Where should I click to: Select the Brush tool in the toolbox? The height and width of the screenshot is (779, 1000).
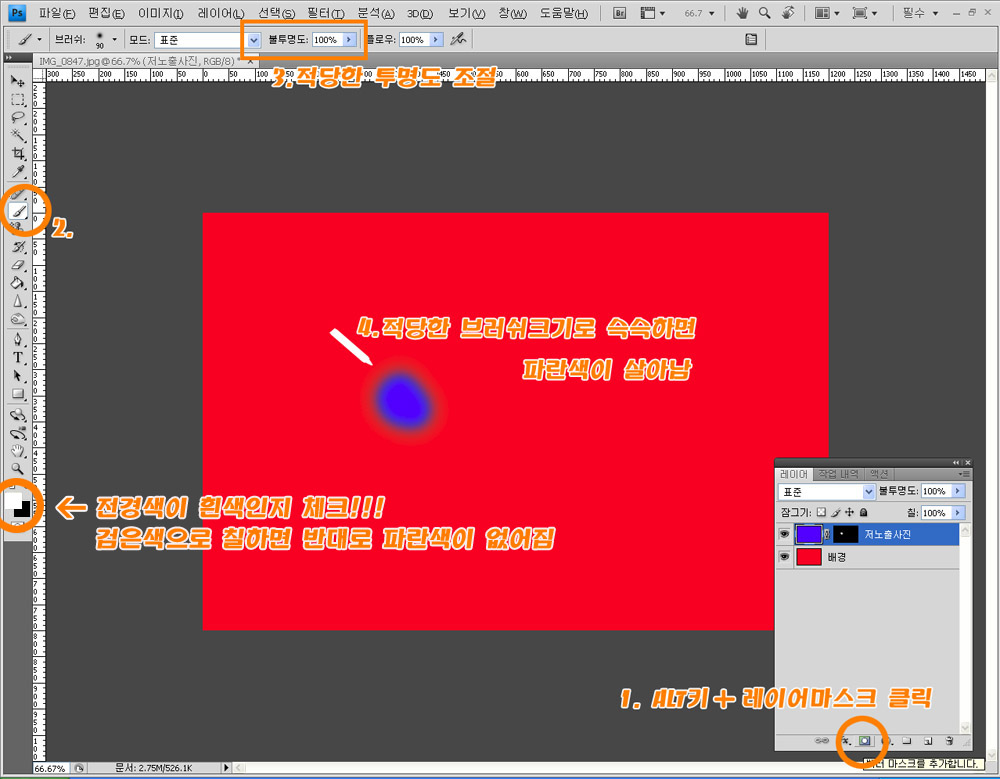point(18,210)
